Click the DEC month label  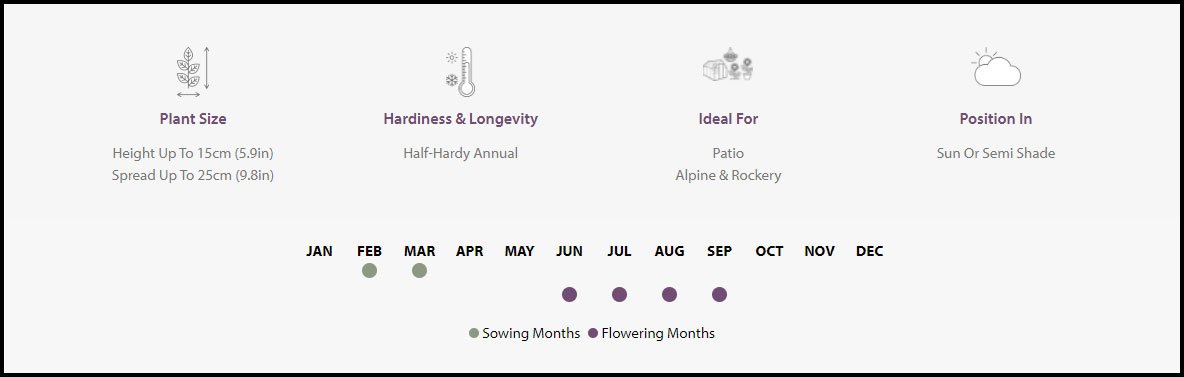click(869, 251)
